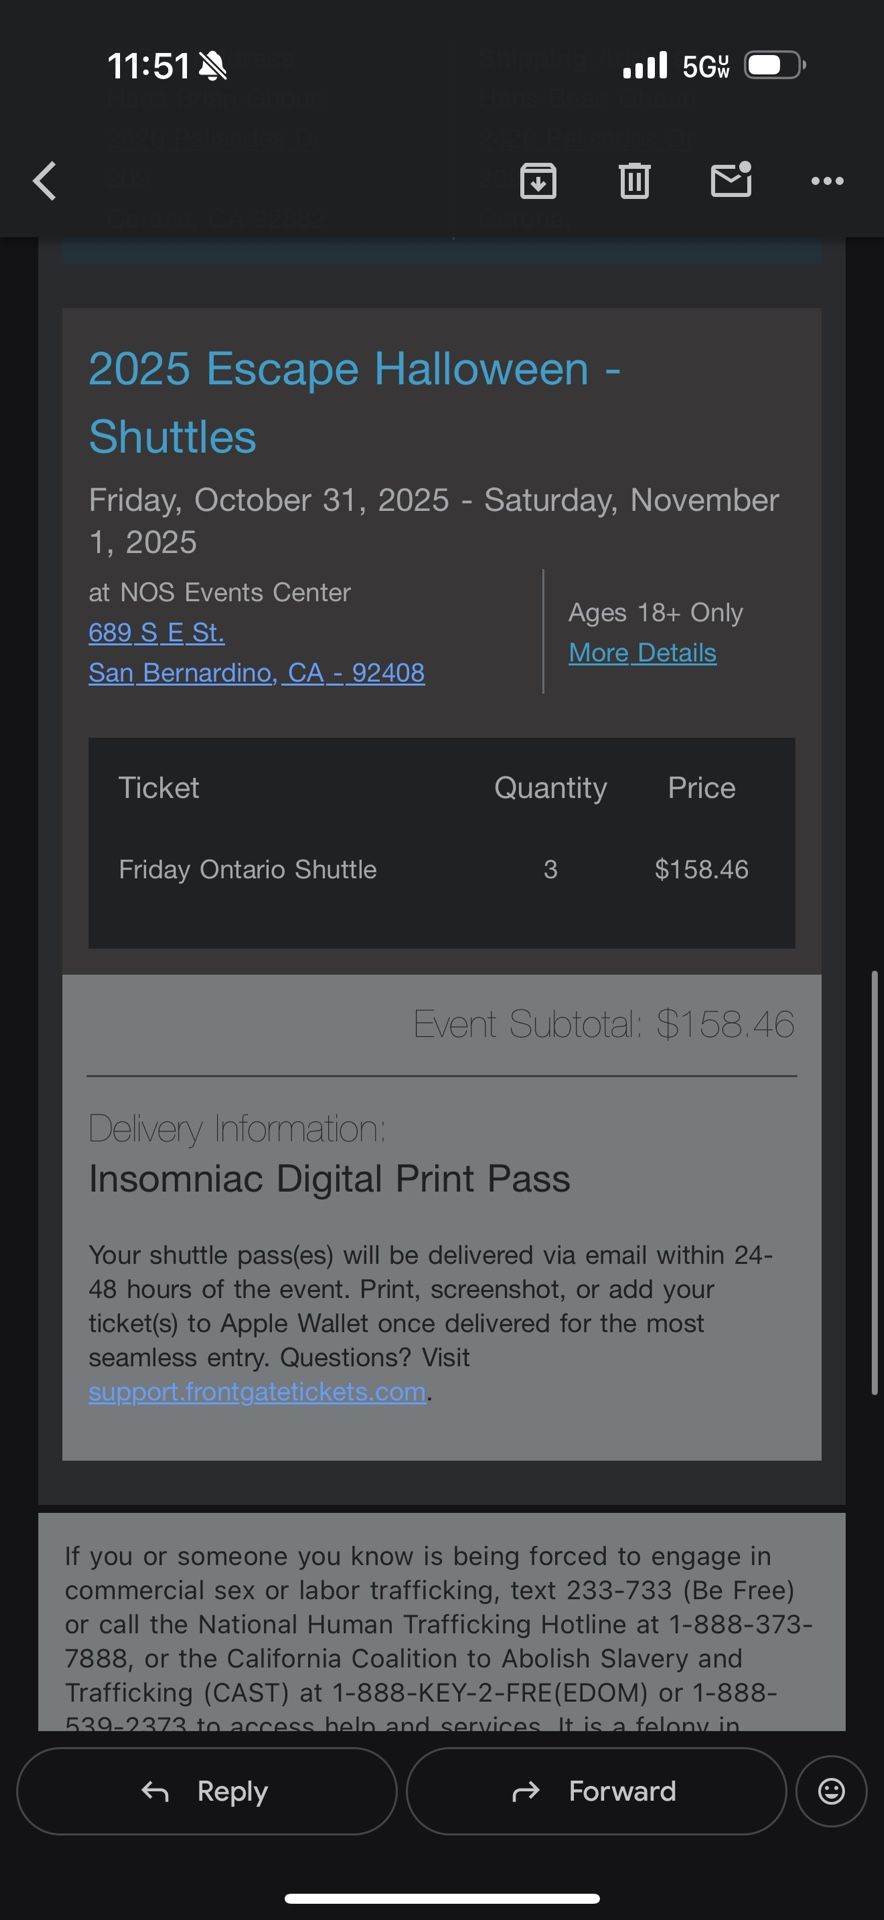
Task: Open the More Details link
Action: (642, 653)
